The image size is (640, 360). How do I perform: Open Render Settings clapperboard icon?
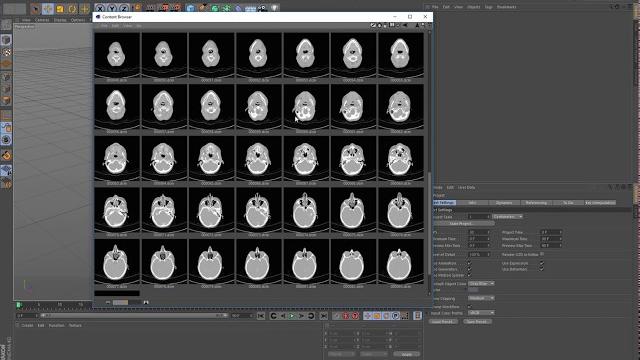point(176,7)
